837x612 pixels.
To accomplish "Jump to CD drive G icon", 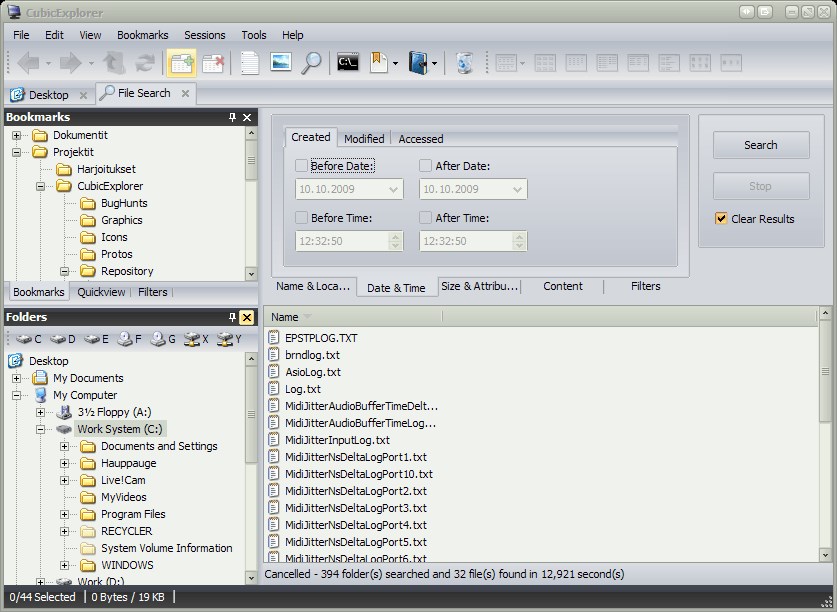I will (163, 339).
